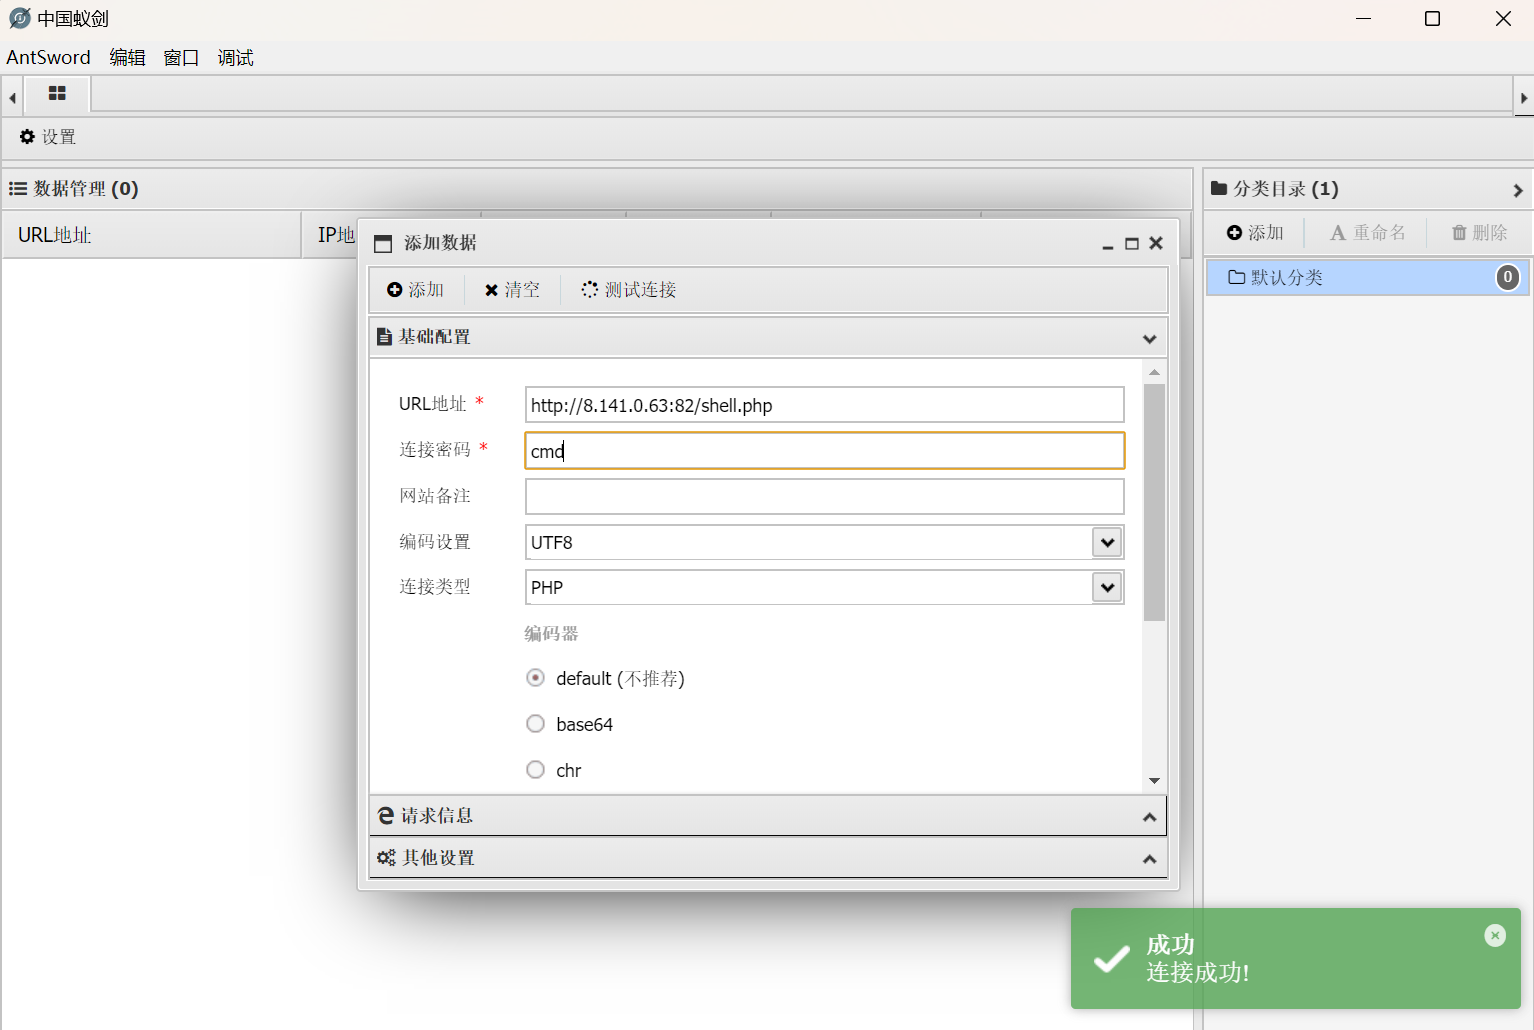Open the 调试 menu
Viewport: 1534px width, 1030px height.
[235, 57]
